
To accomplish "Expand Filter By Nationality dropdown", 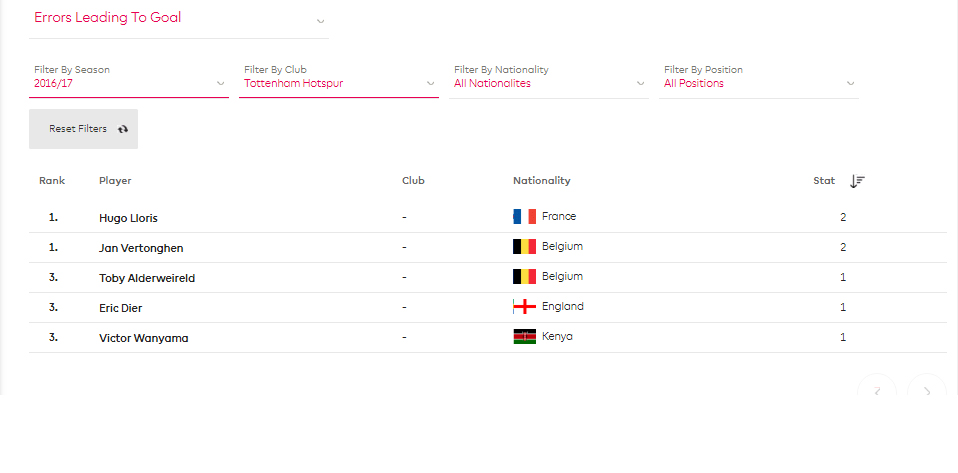I will pos(549,78).
